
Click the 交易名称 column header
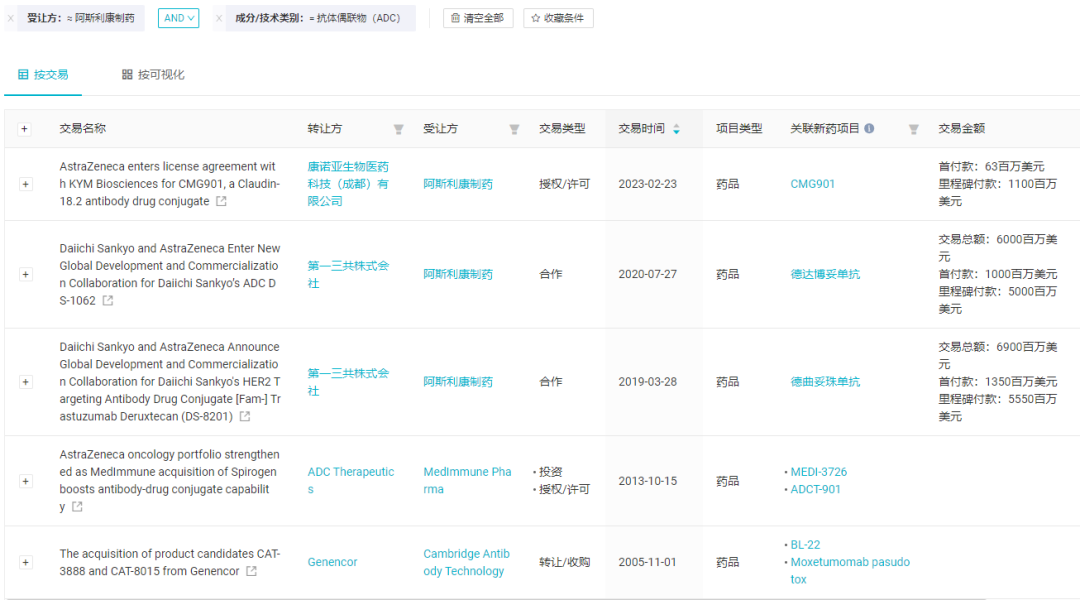[83, 128]
